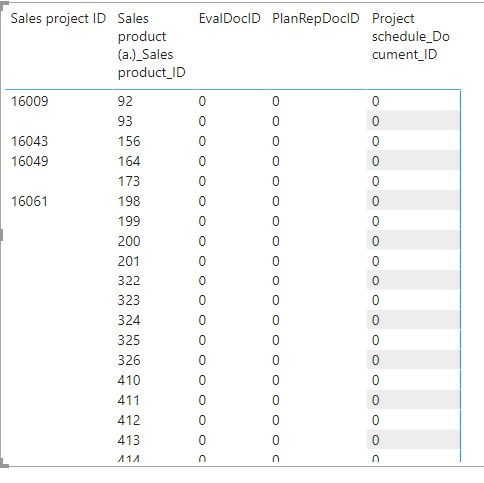Click PlanRepDocID value in row 156
This screenshot has width=484, height=483.
click(x=276, y=141)
